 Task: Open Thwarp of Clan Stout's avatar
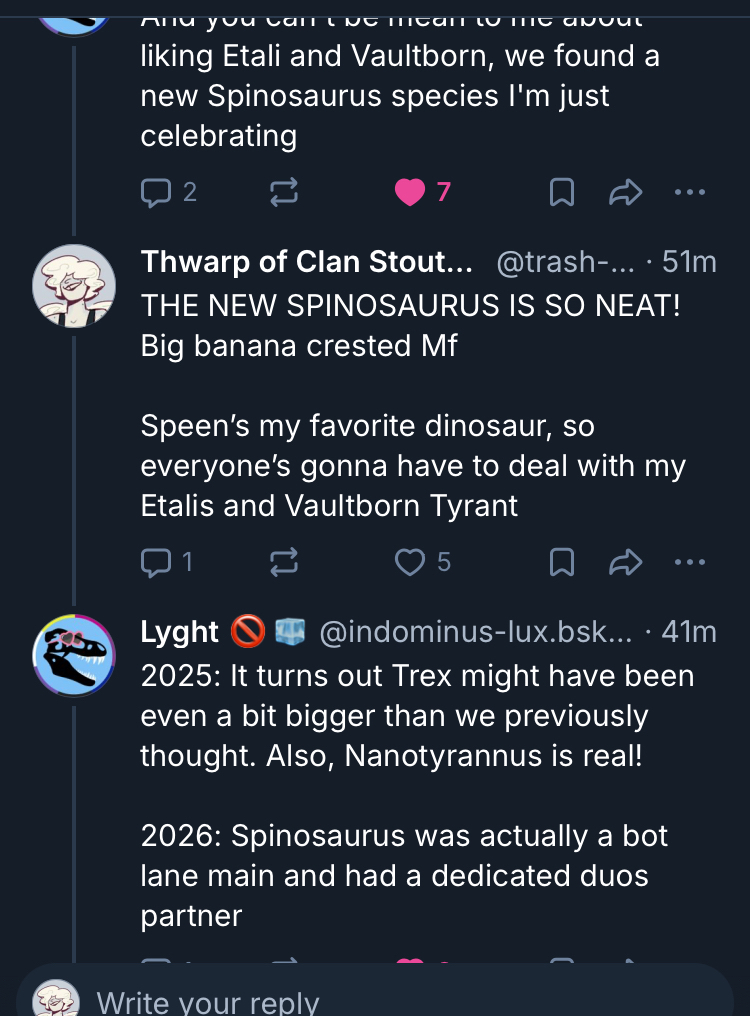[74, 285]
